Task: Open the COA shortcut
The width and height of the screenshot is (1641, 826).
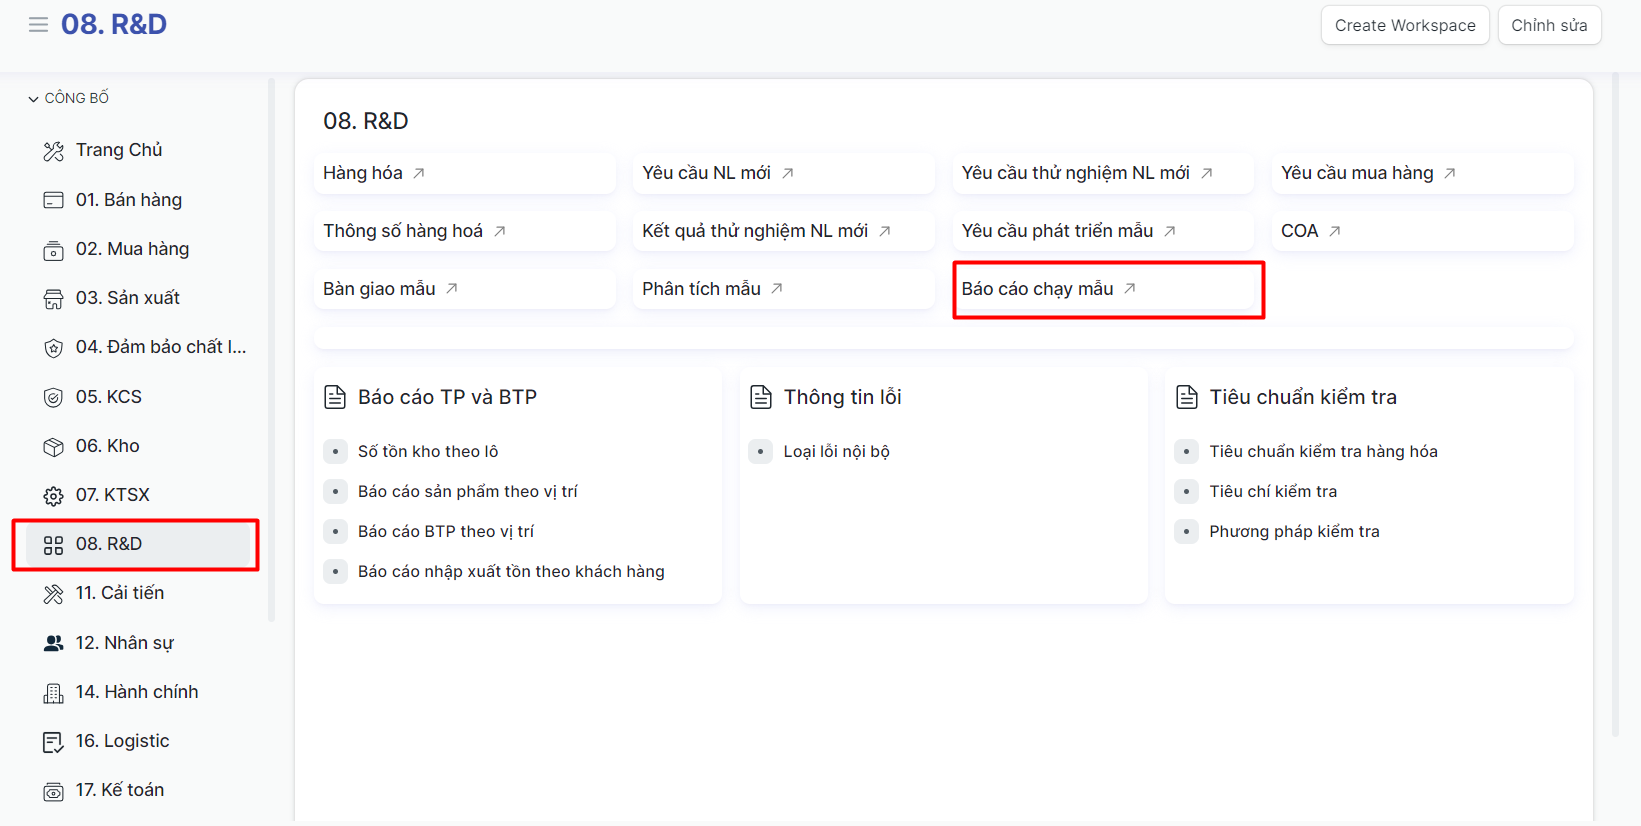Action: (x=1299, y=231)
